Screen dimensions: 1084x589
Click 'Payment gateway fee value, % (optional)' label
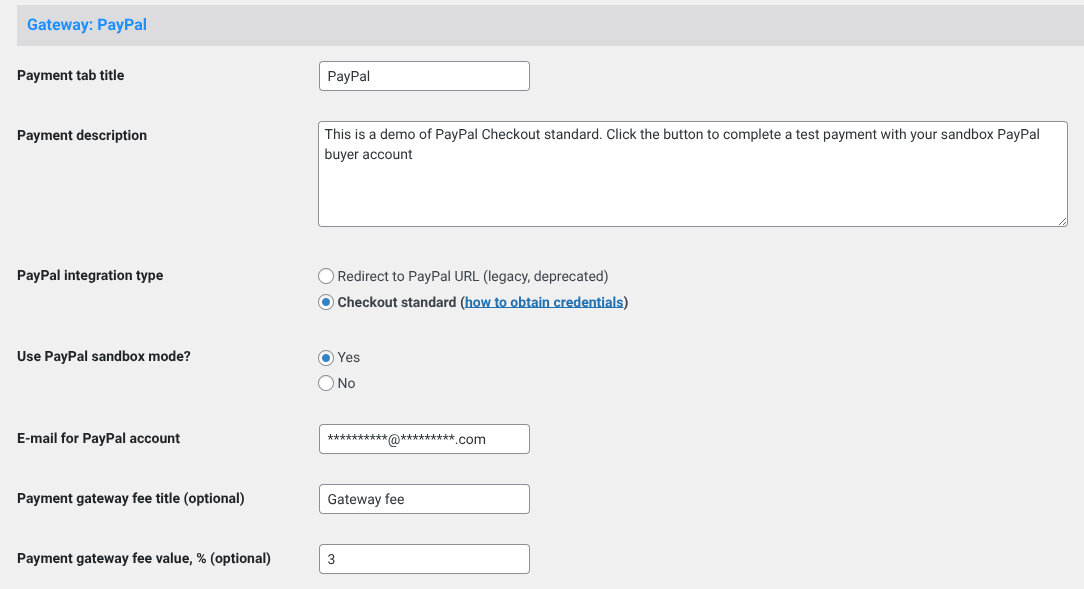coord(144,558)
